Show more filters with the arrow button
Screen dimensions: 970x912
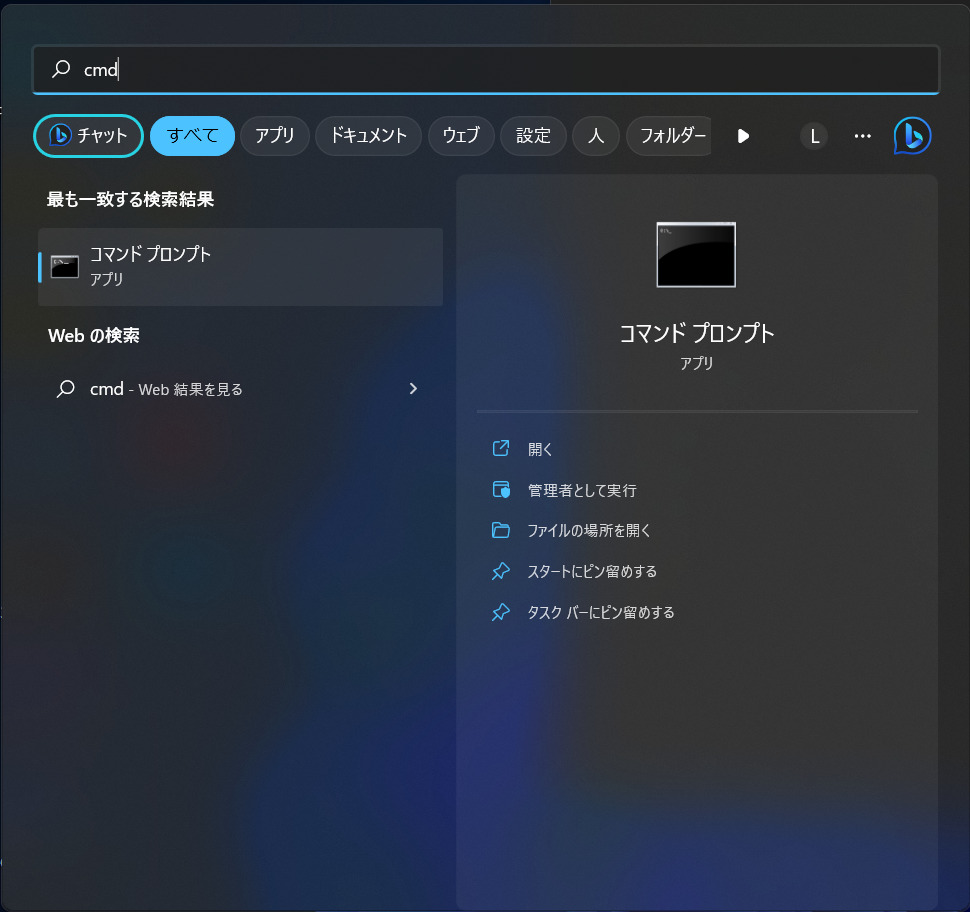pos(744,136)
